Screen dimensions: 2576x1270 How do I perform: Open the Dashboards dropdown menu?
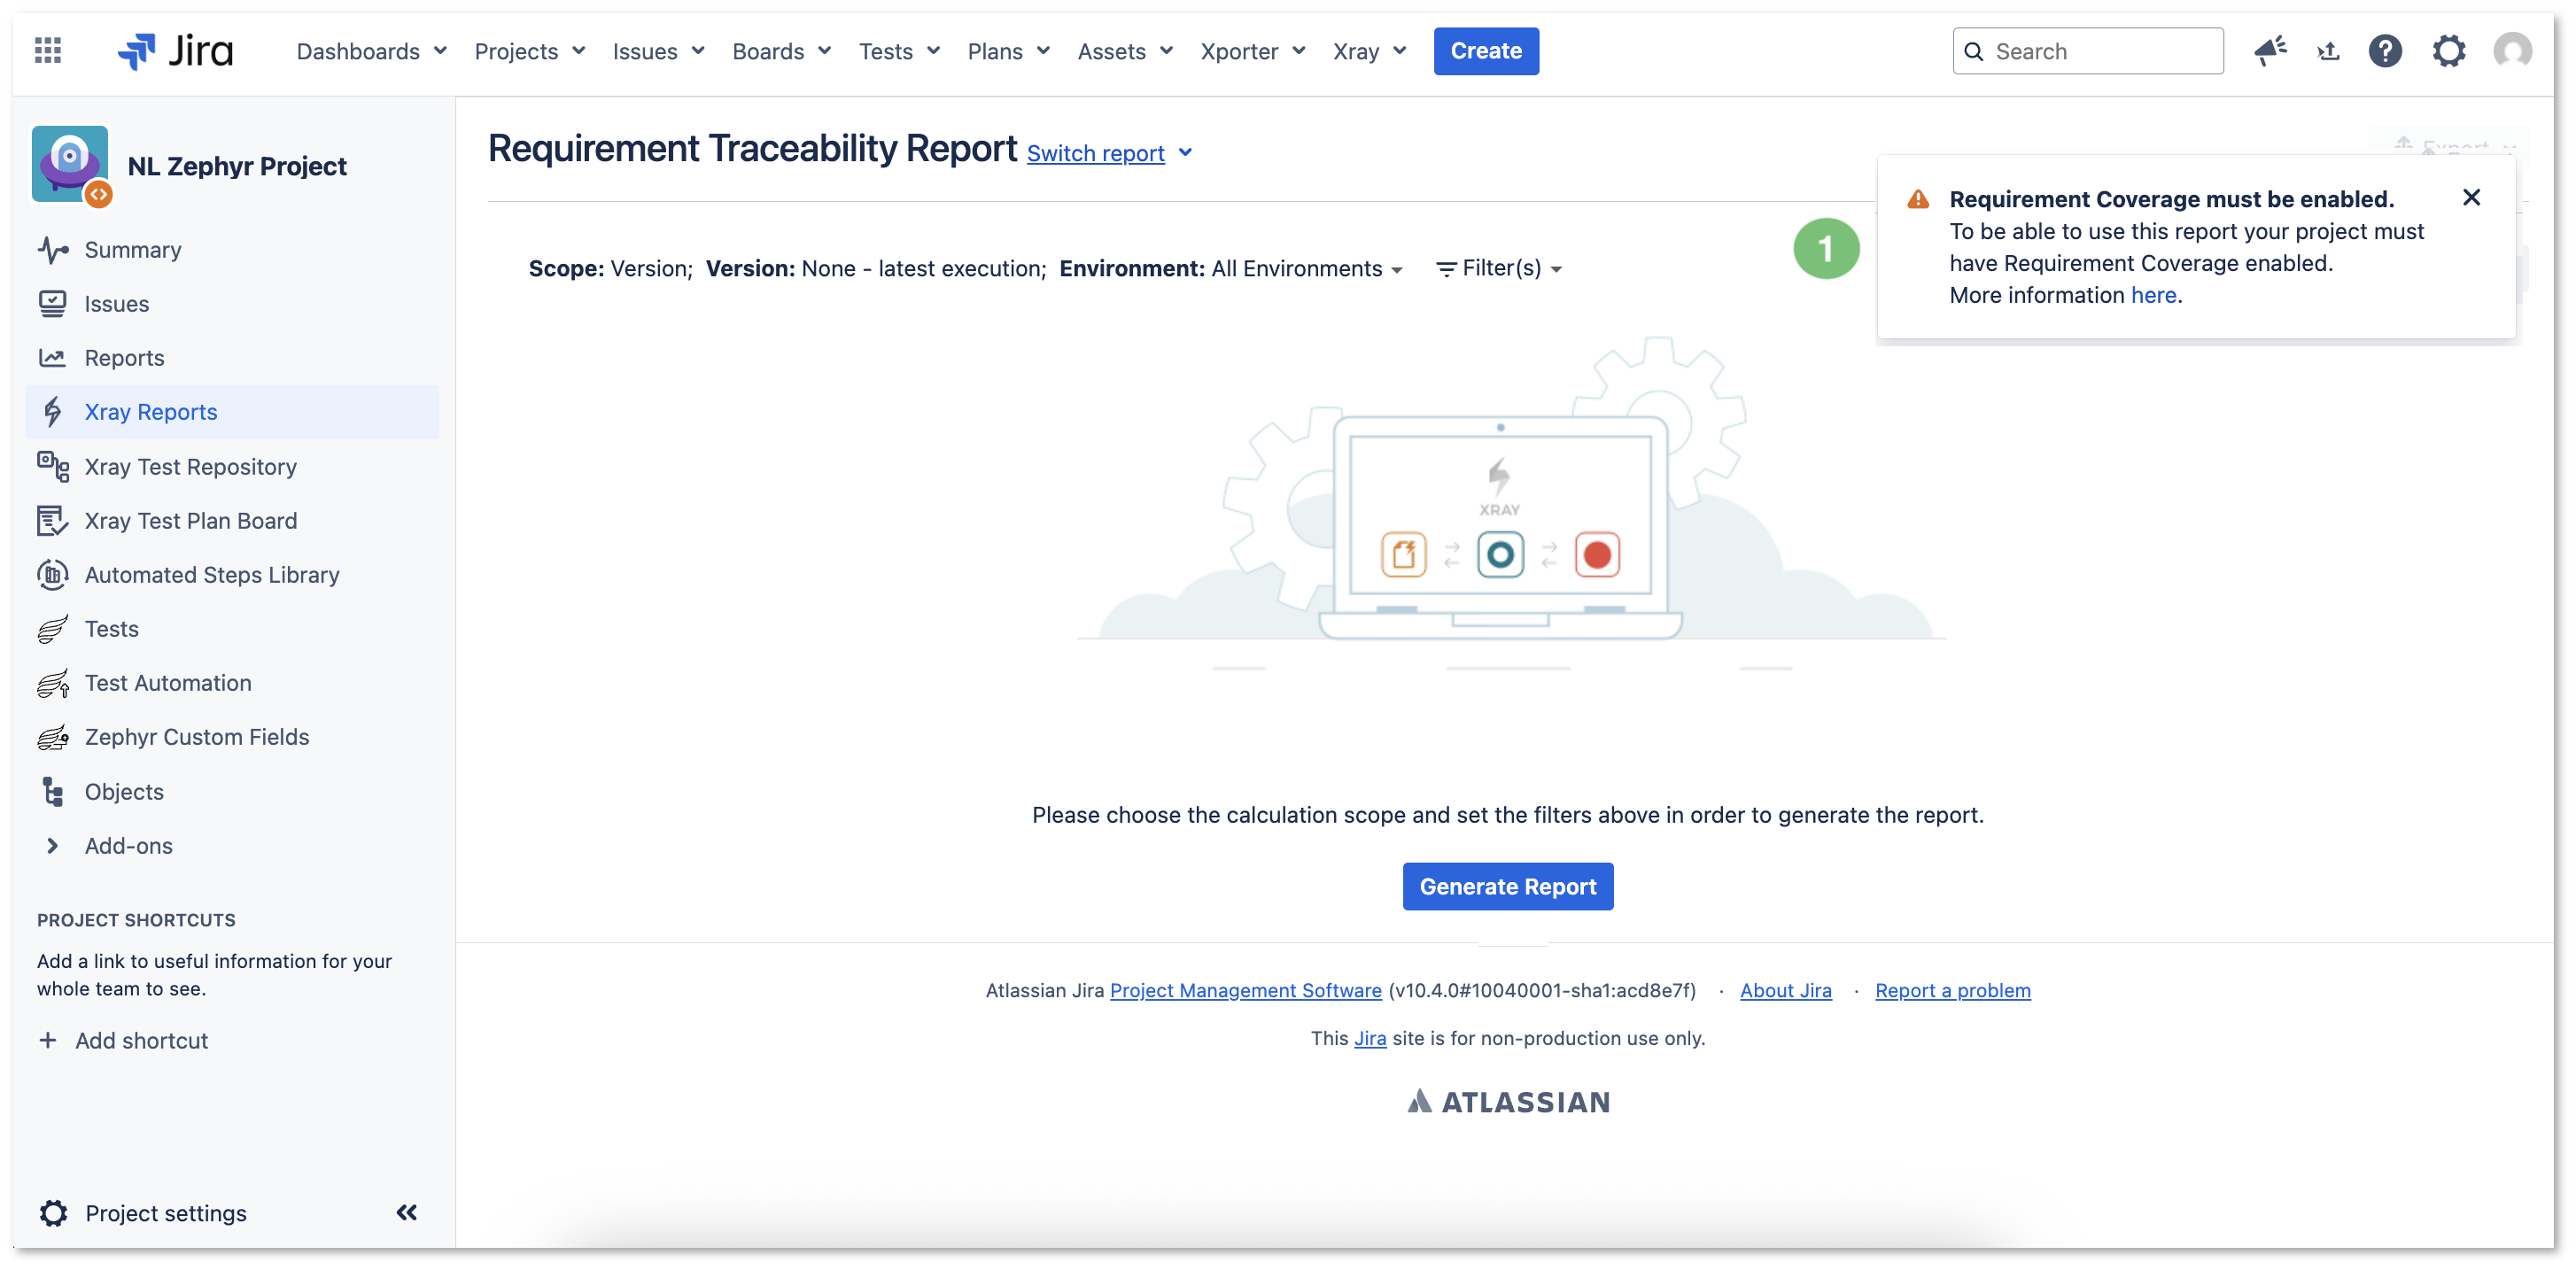point(371,51)
